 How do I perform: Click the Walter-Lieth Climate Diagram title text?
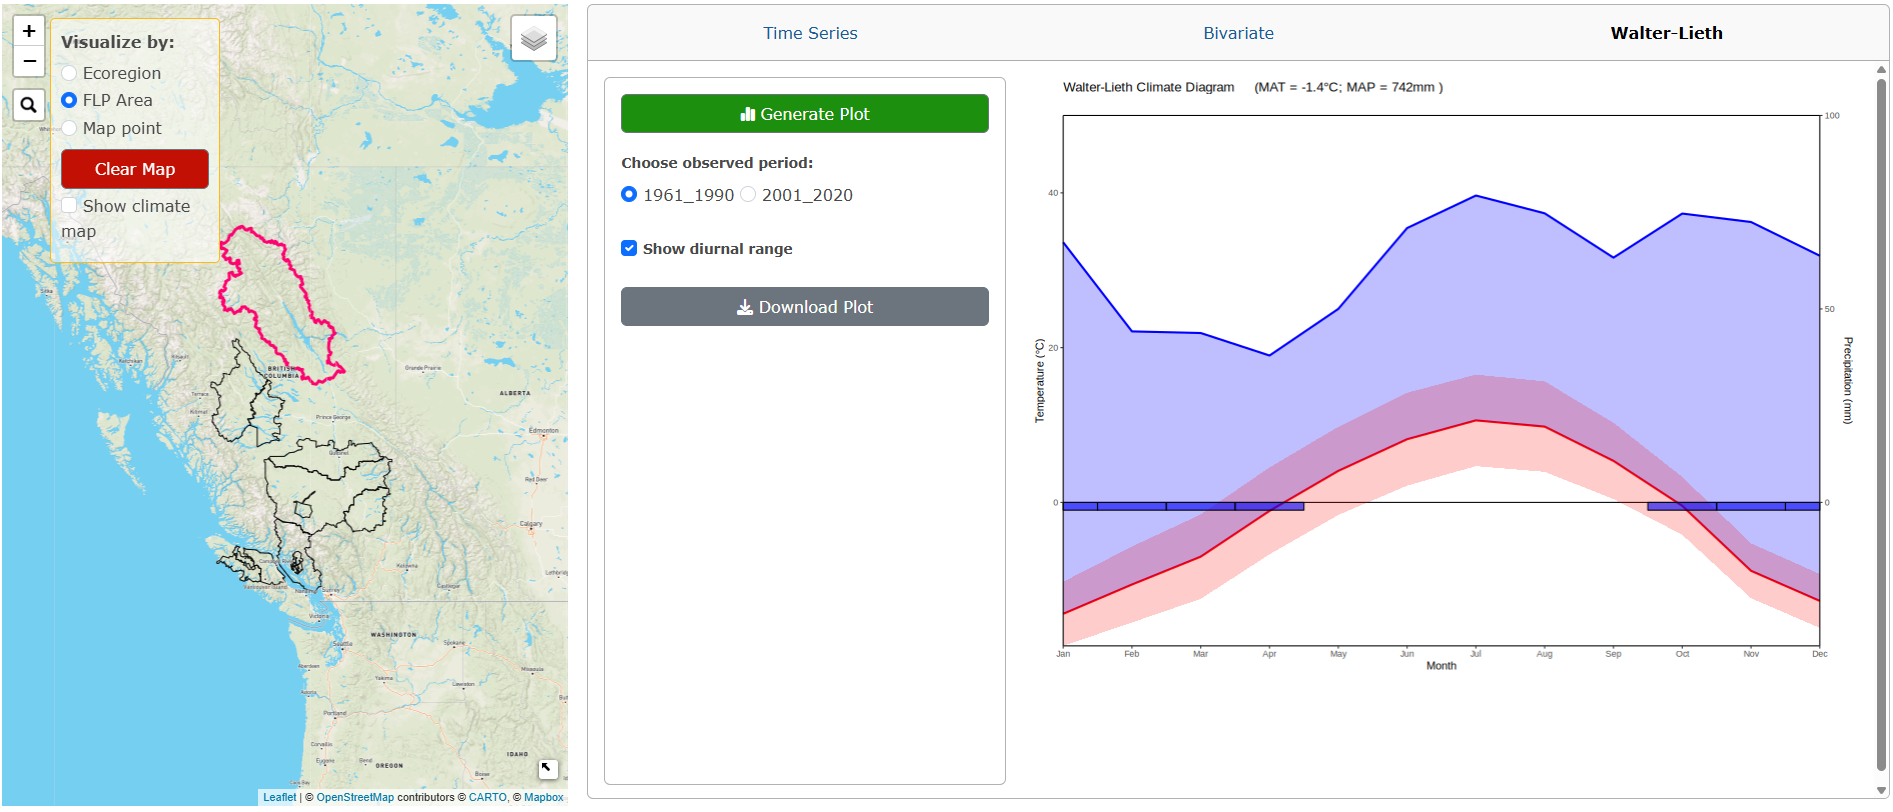coord(1148,87)
